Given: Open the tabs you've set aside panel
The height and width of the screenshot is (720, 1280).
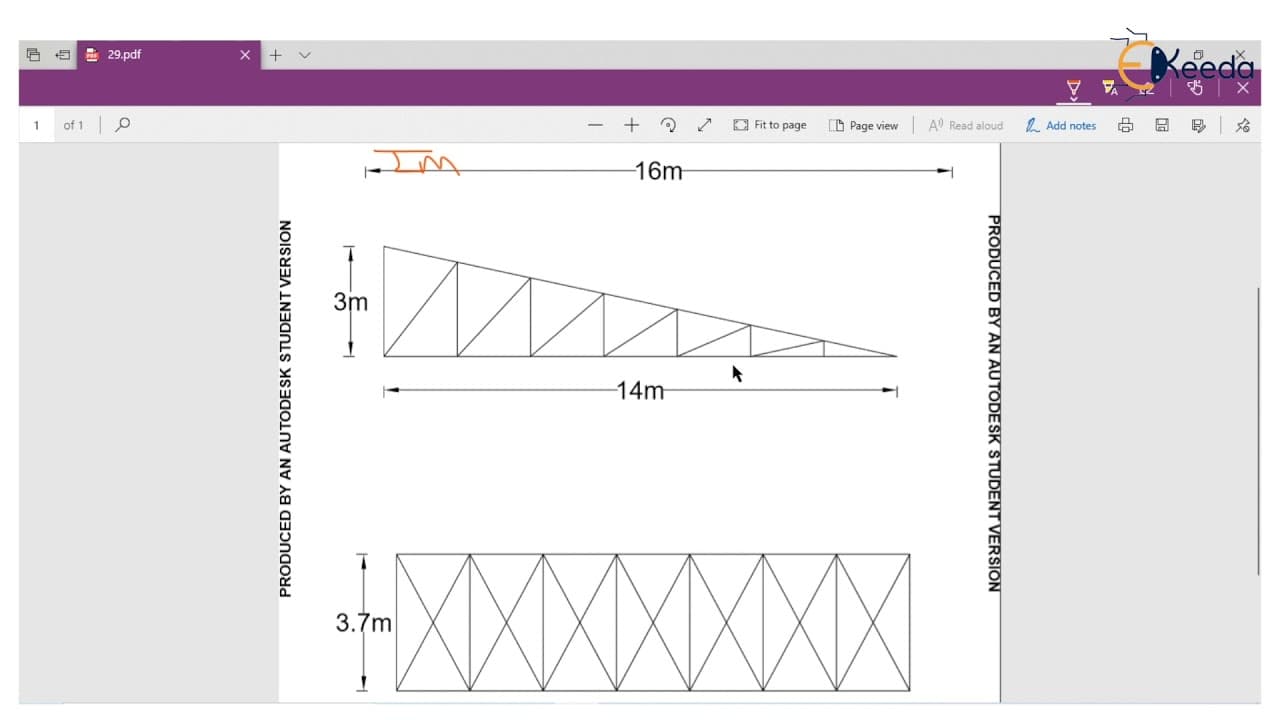Looking at the screenshot, I should [x=33, y=55].
